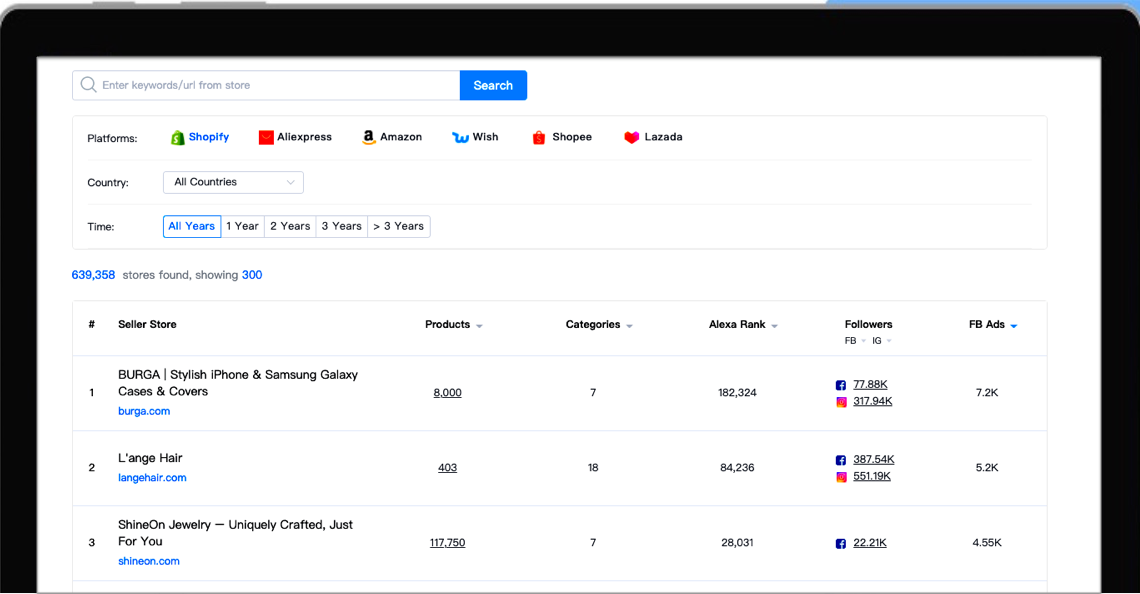Open shineon.com store link
The image size is (1140, 594).
148,561
